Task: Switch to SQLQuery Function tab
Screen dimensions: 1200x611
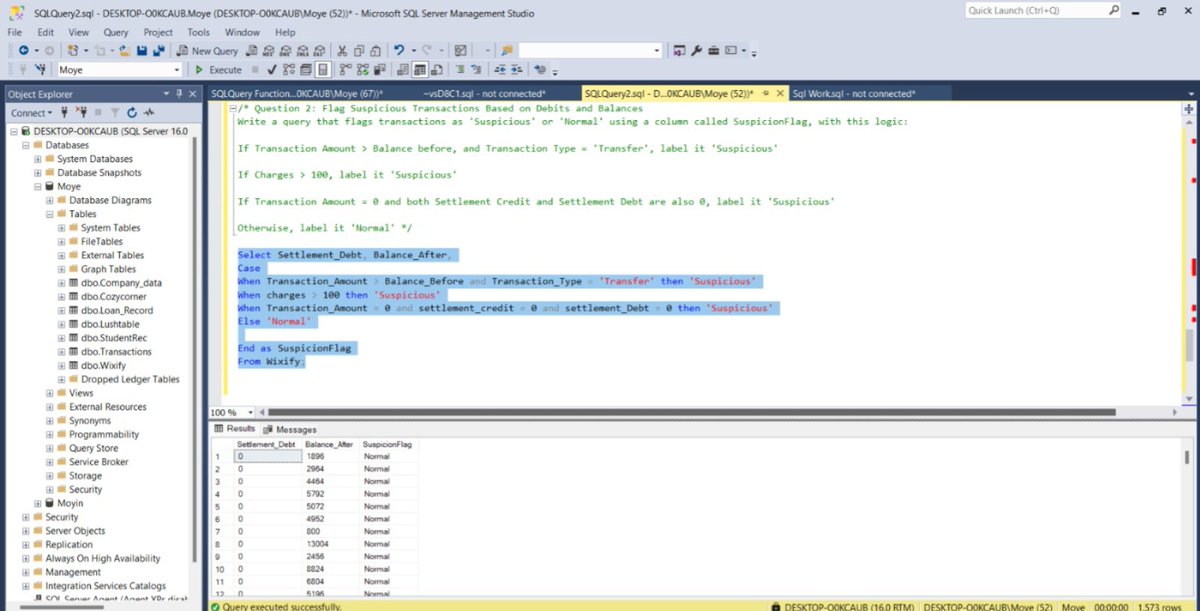Action: pyautogui.click(x=298, y=94)
